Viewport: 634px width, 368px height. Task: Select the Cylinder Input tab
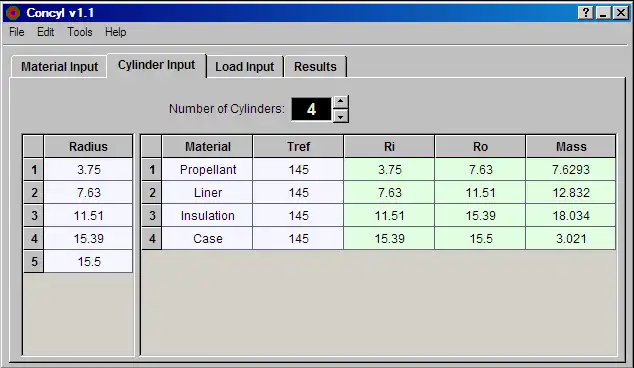pos(156,65)
